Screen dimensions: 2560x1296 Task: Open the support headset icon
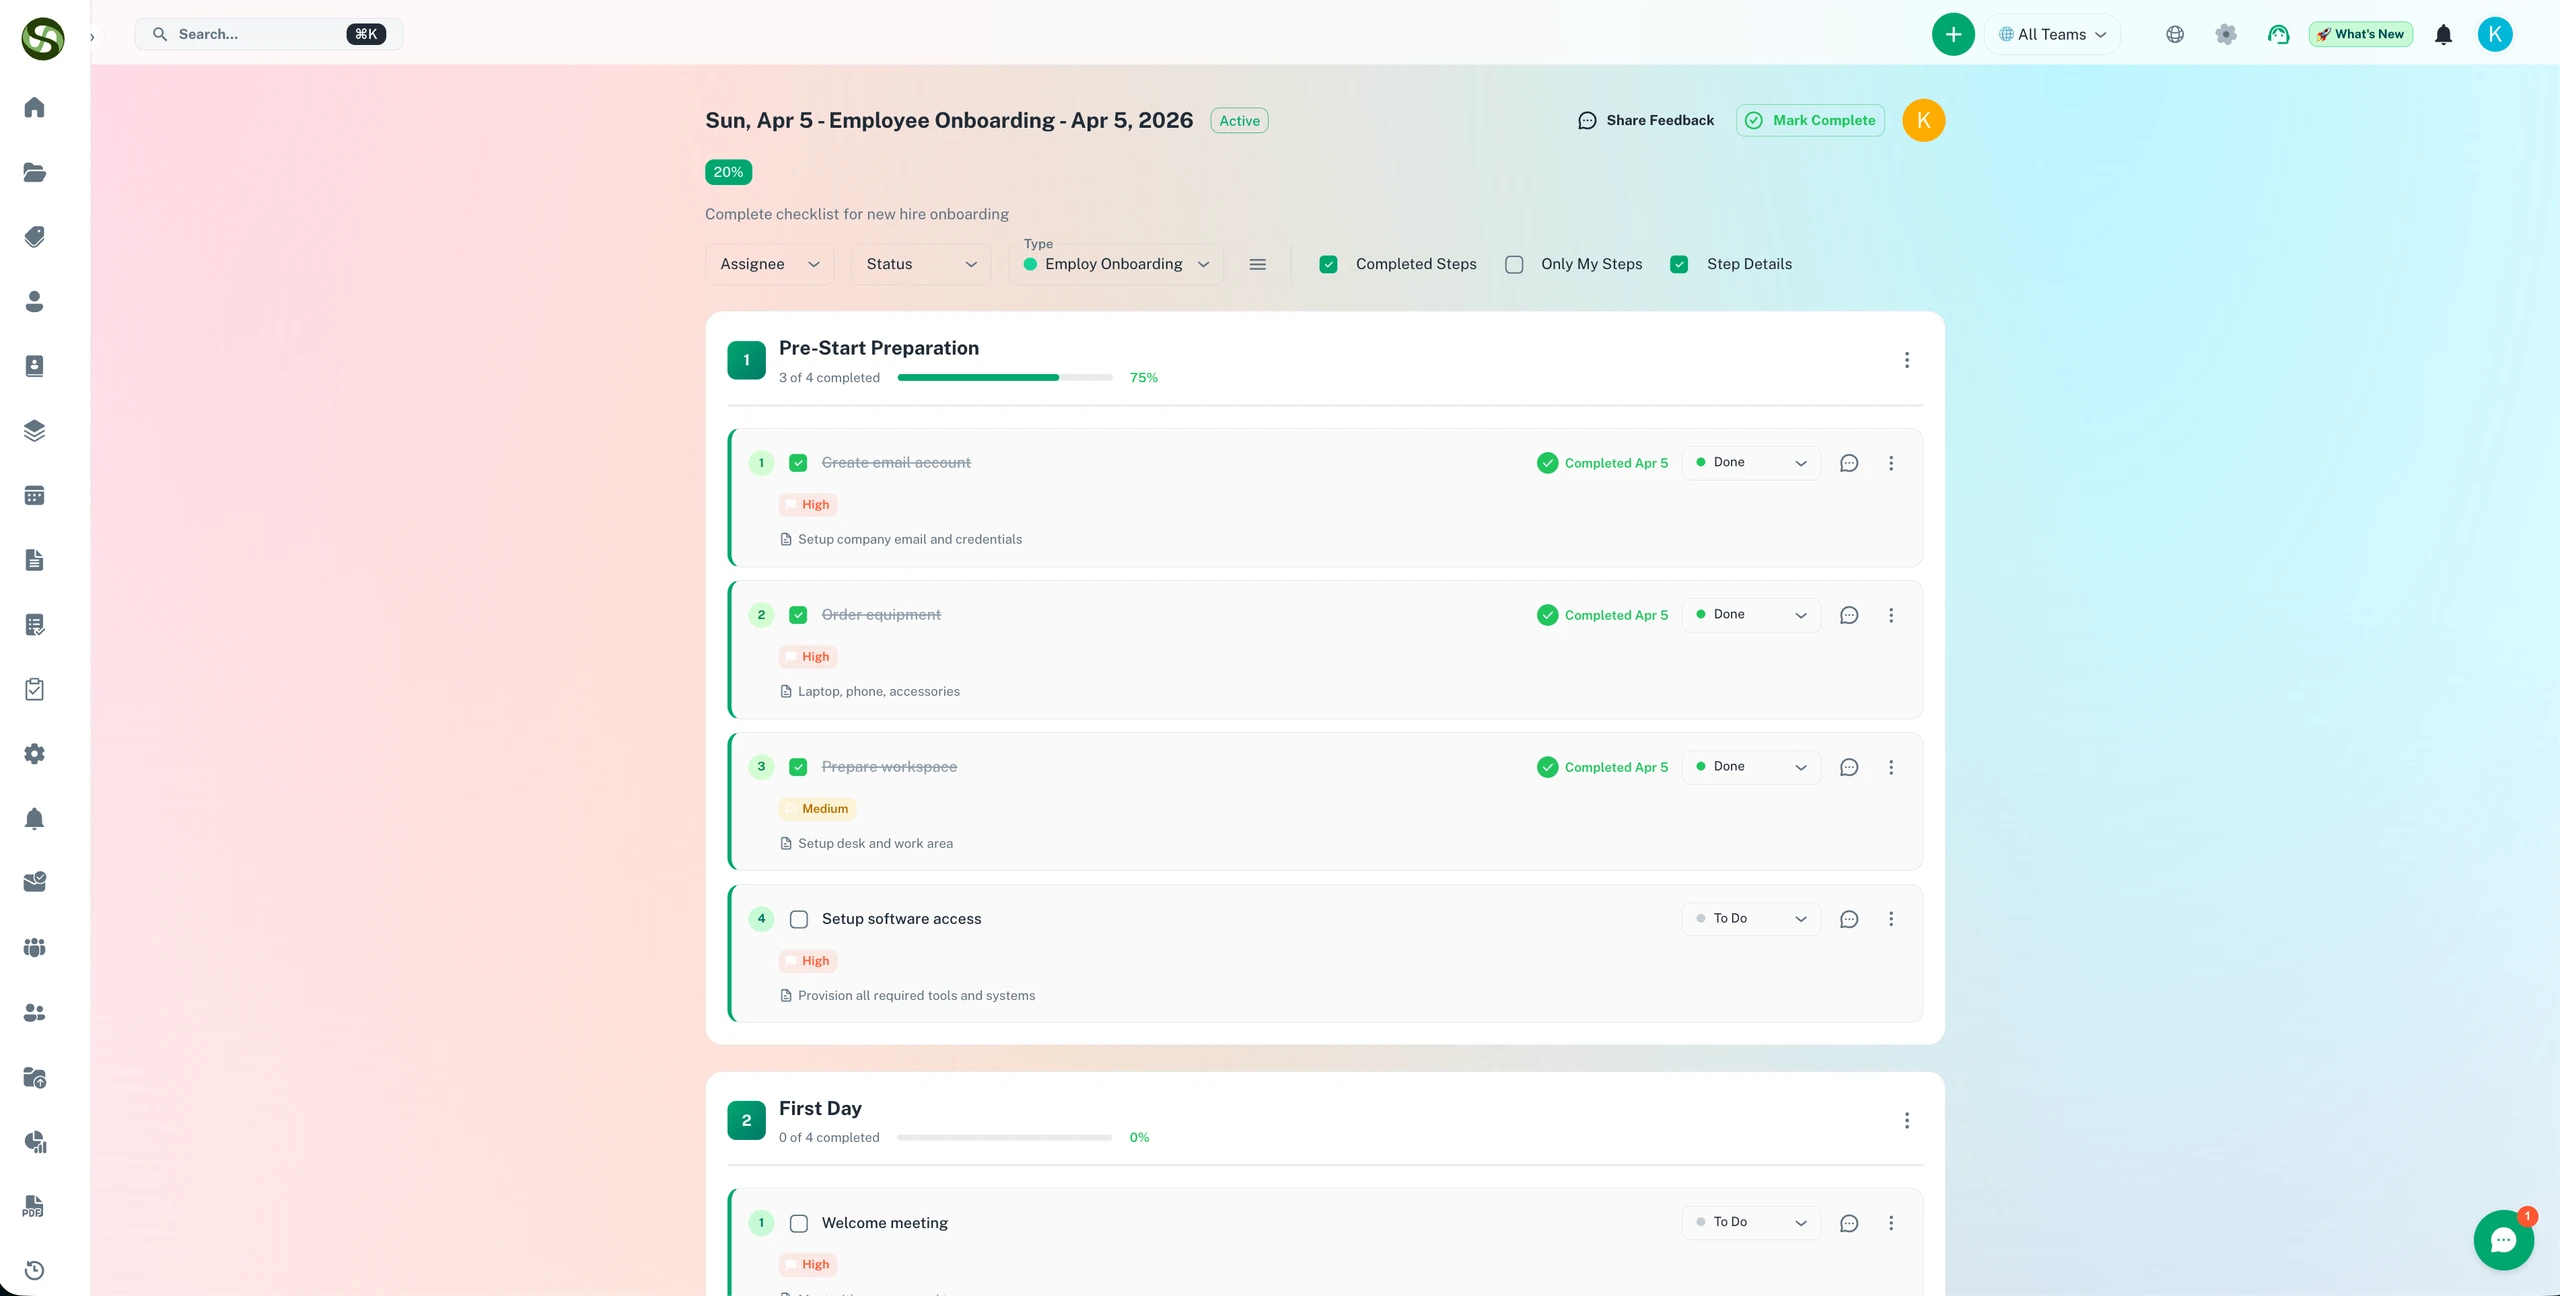click(x=2278, y=34)
